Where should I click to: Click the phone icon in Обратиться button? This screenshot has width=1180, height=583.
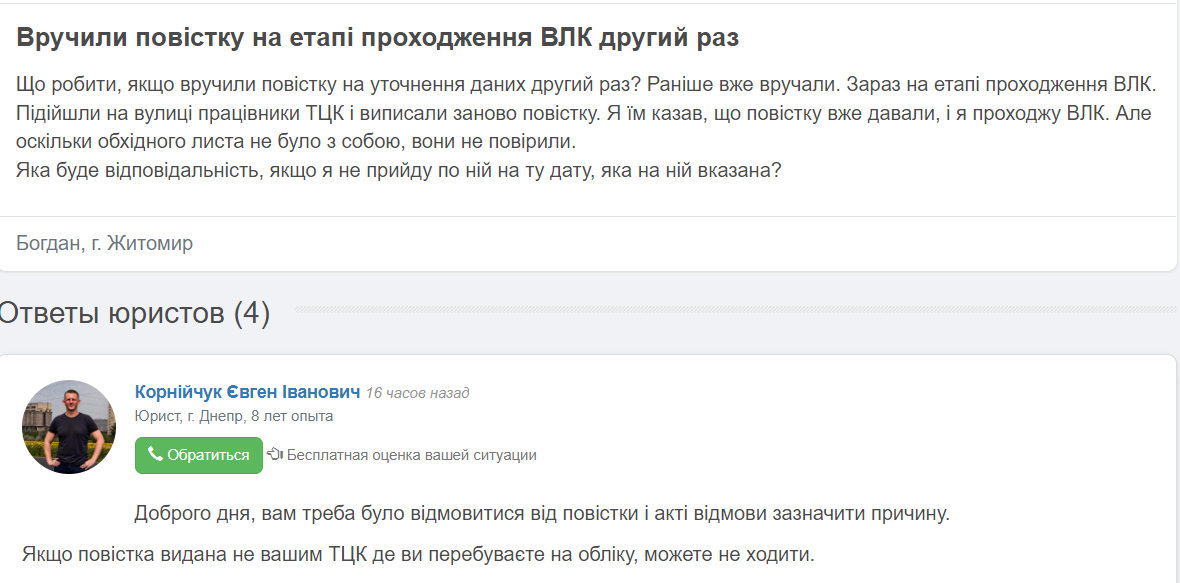pos(155,455)
